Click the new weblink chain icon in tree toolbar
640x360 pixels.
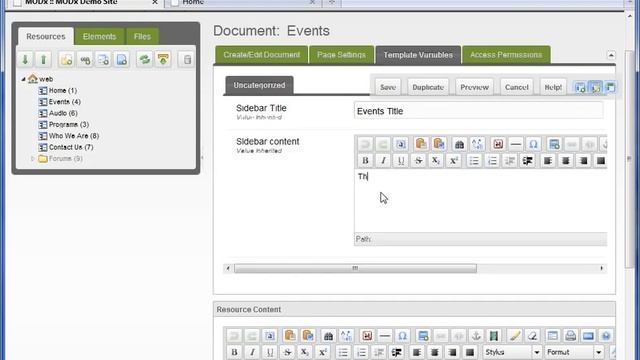click(x=85, y=60)
